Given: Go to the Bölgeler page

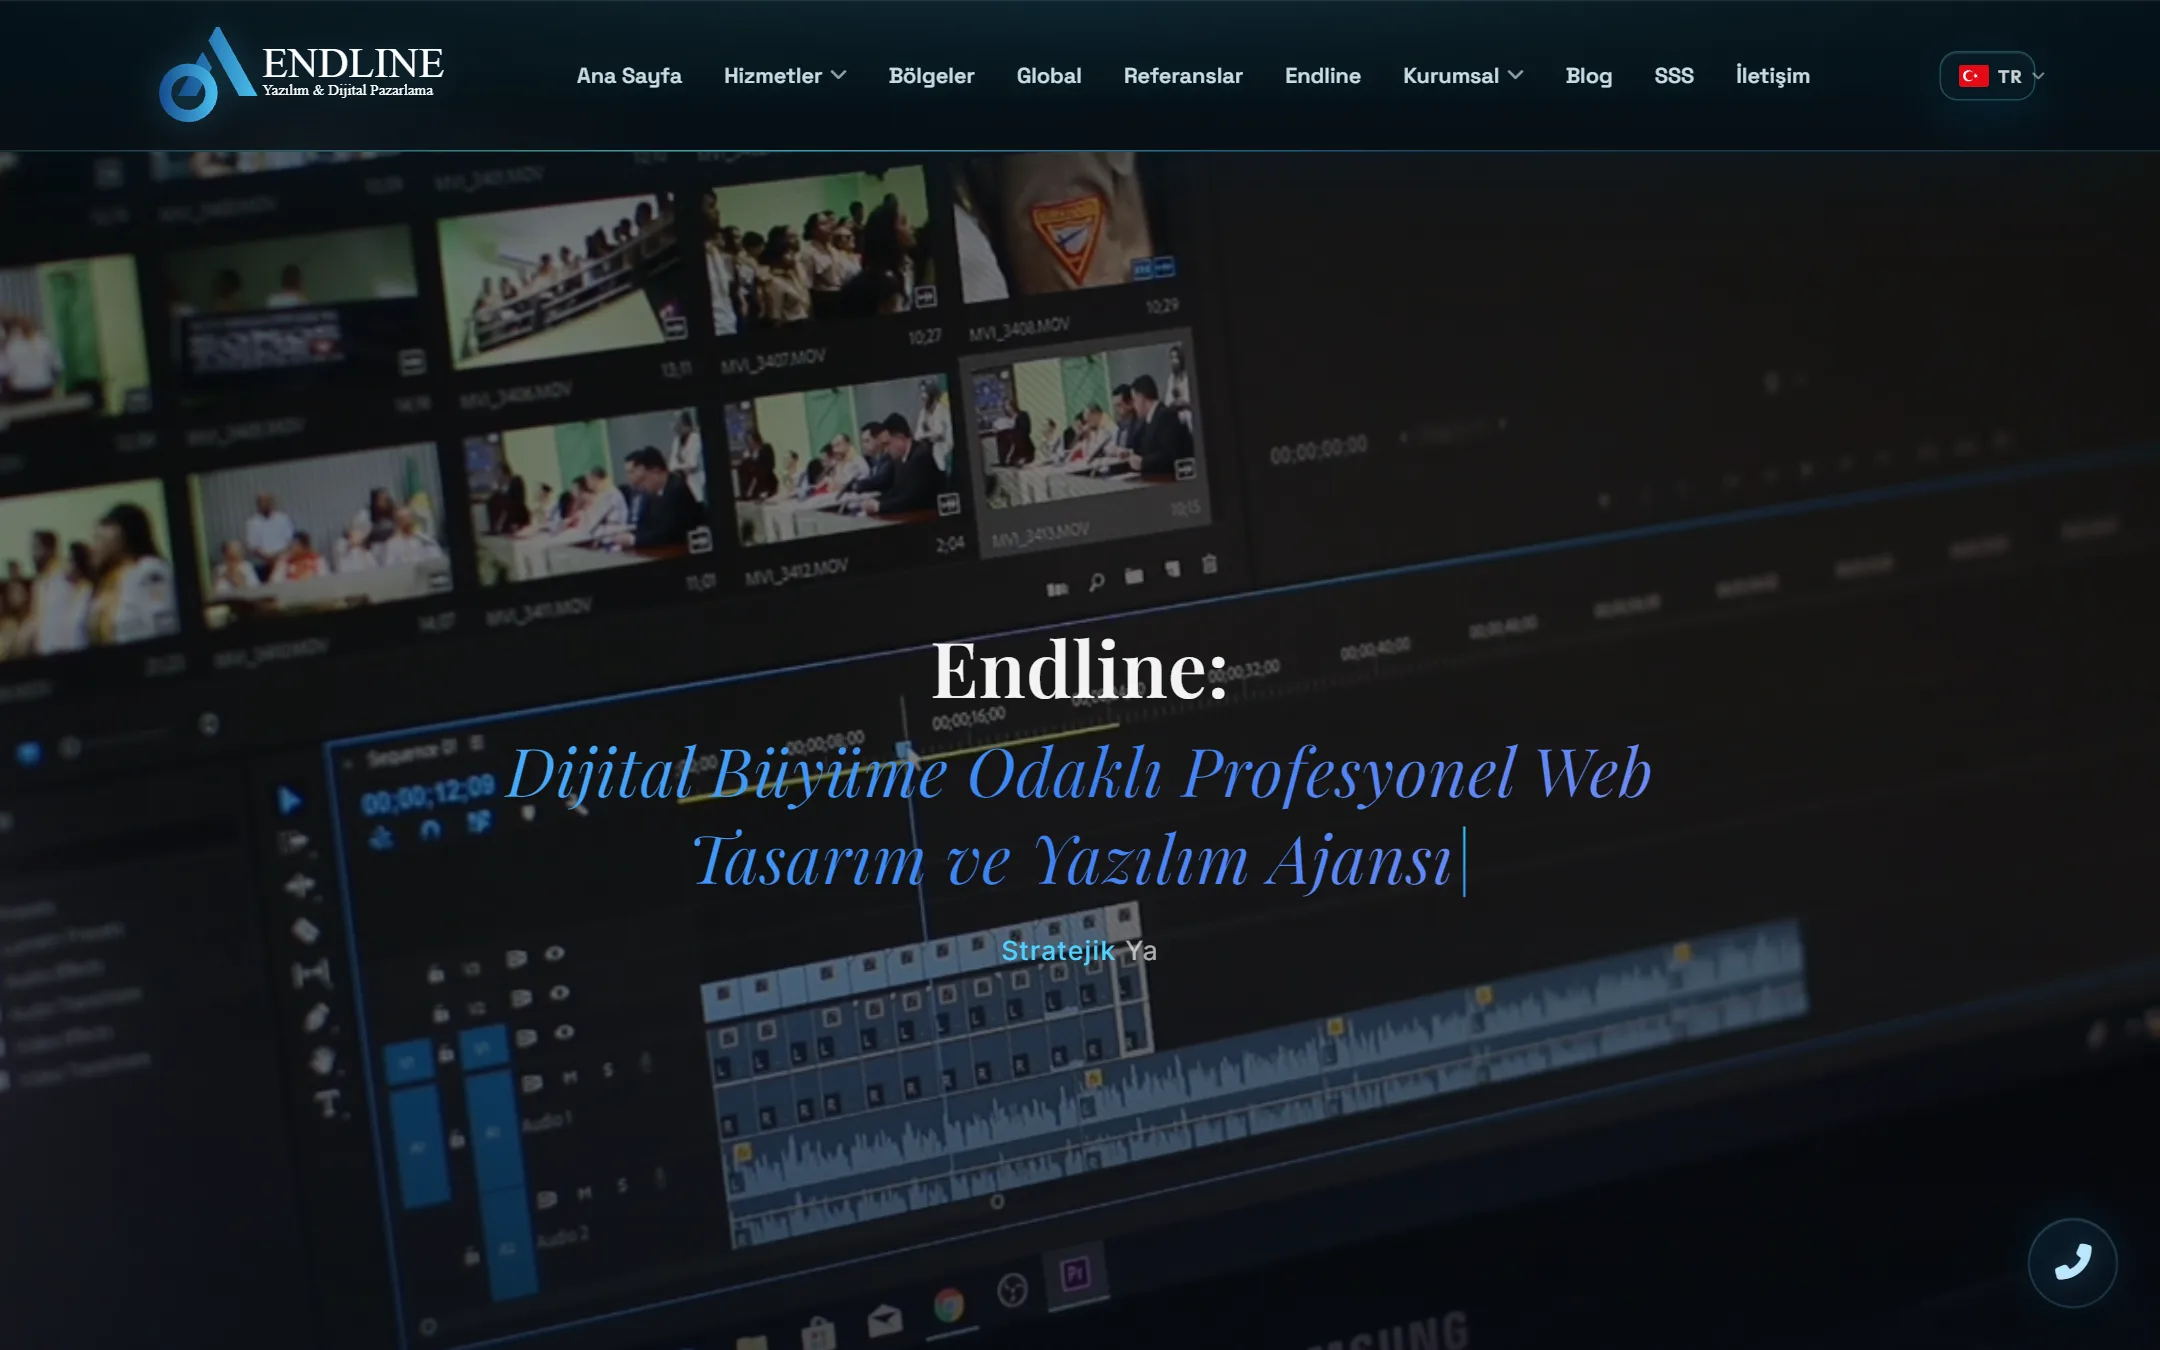Looking at the screenshot, I should (x=931, y=76).
